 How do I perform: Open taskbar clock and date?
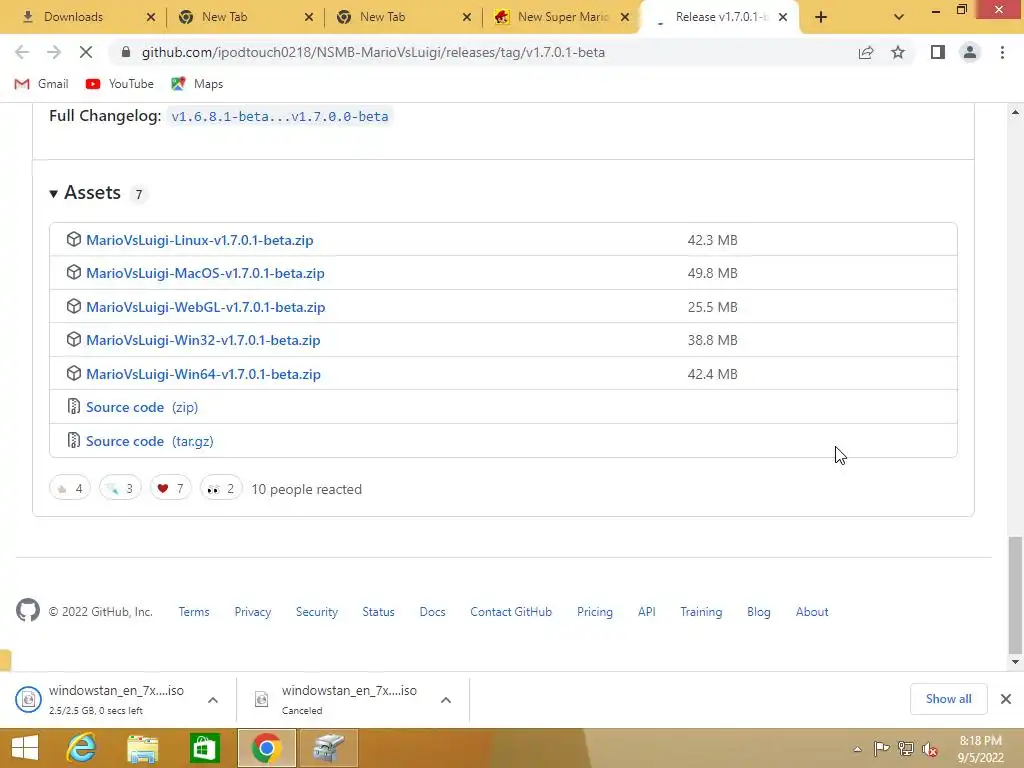980,749
